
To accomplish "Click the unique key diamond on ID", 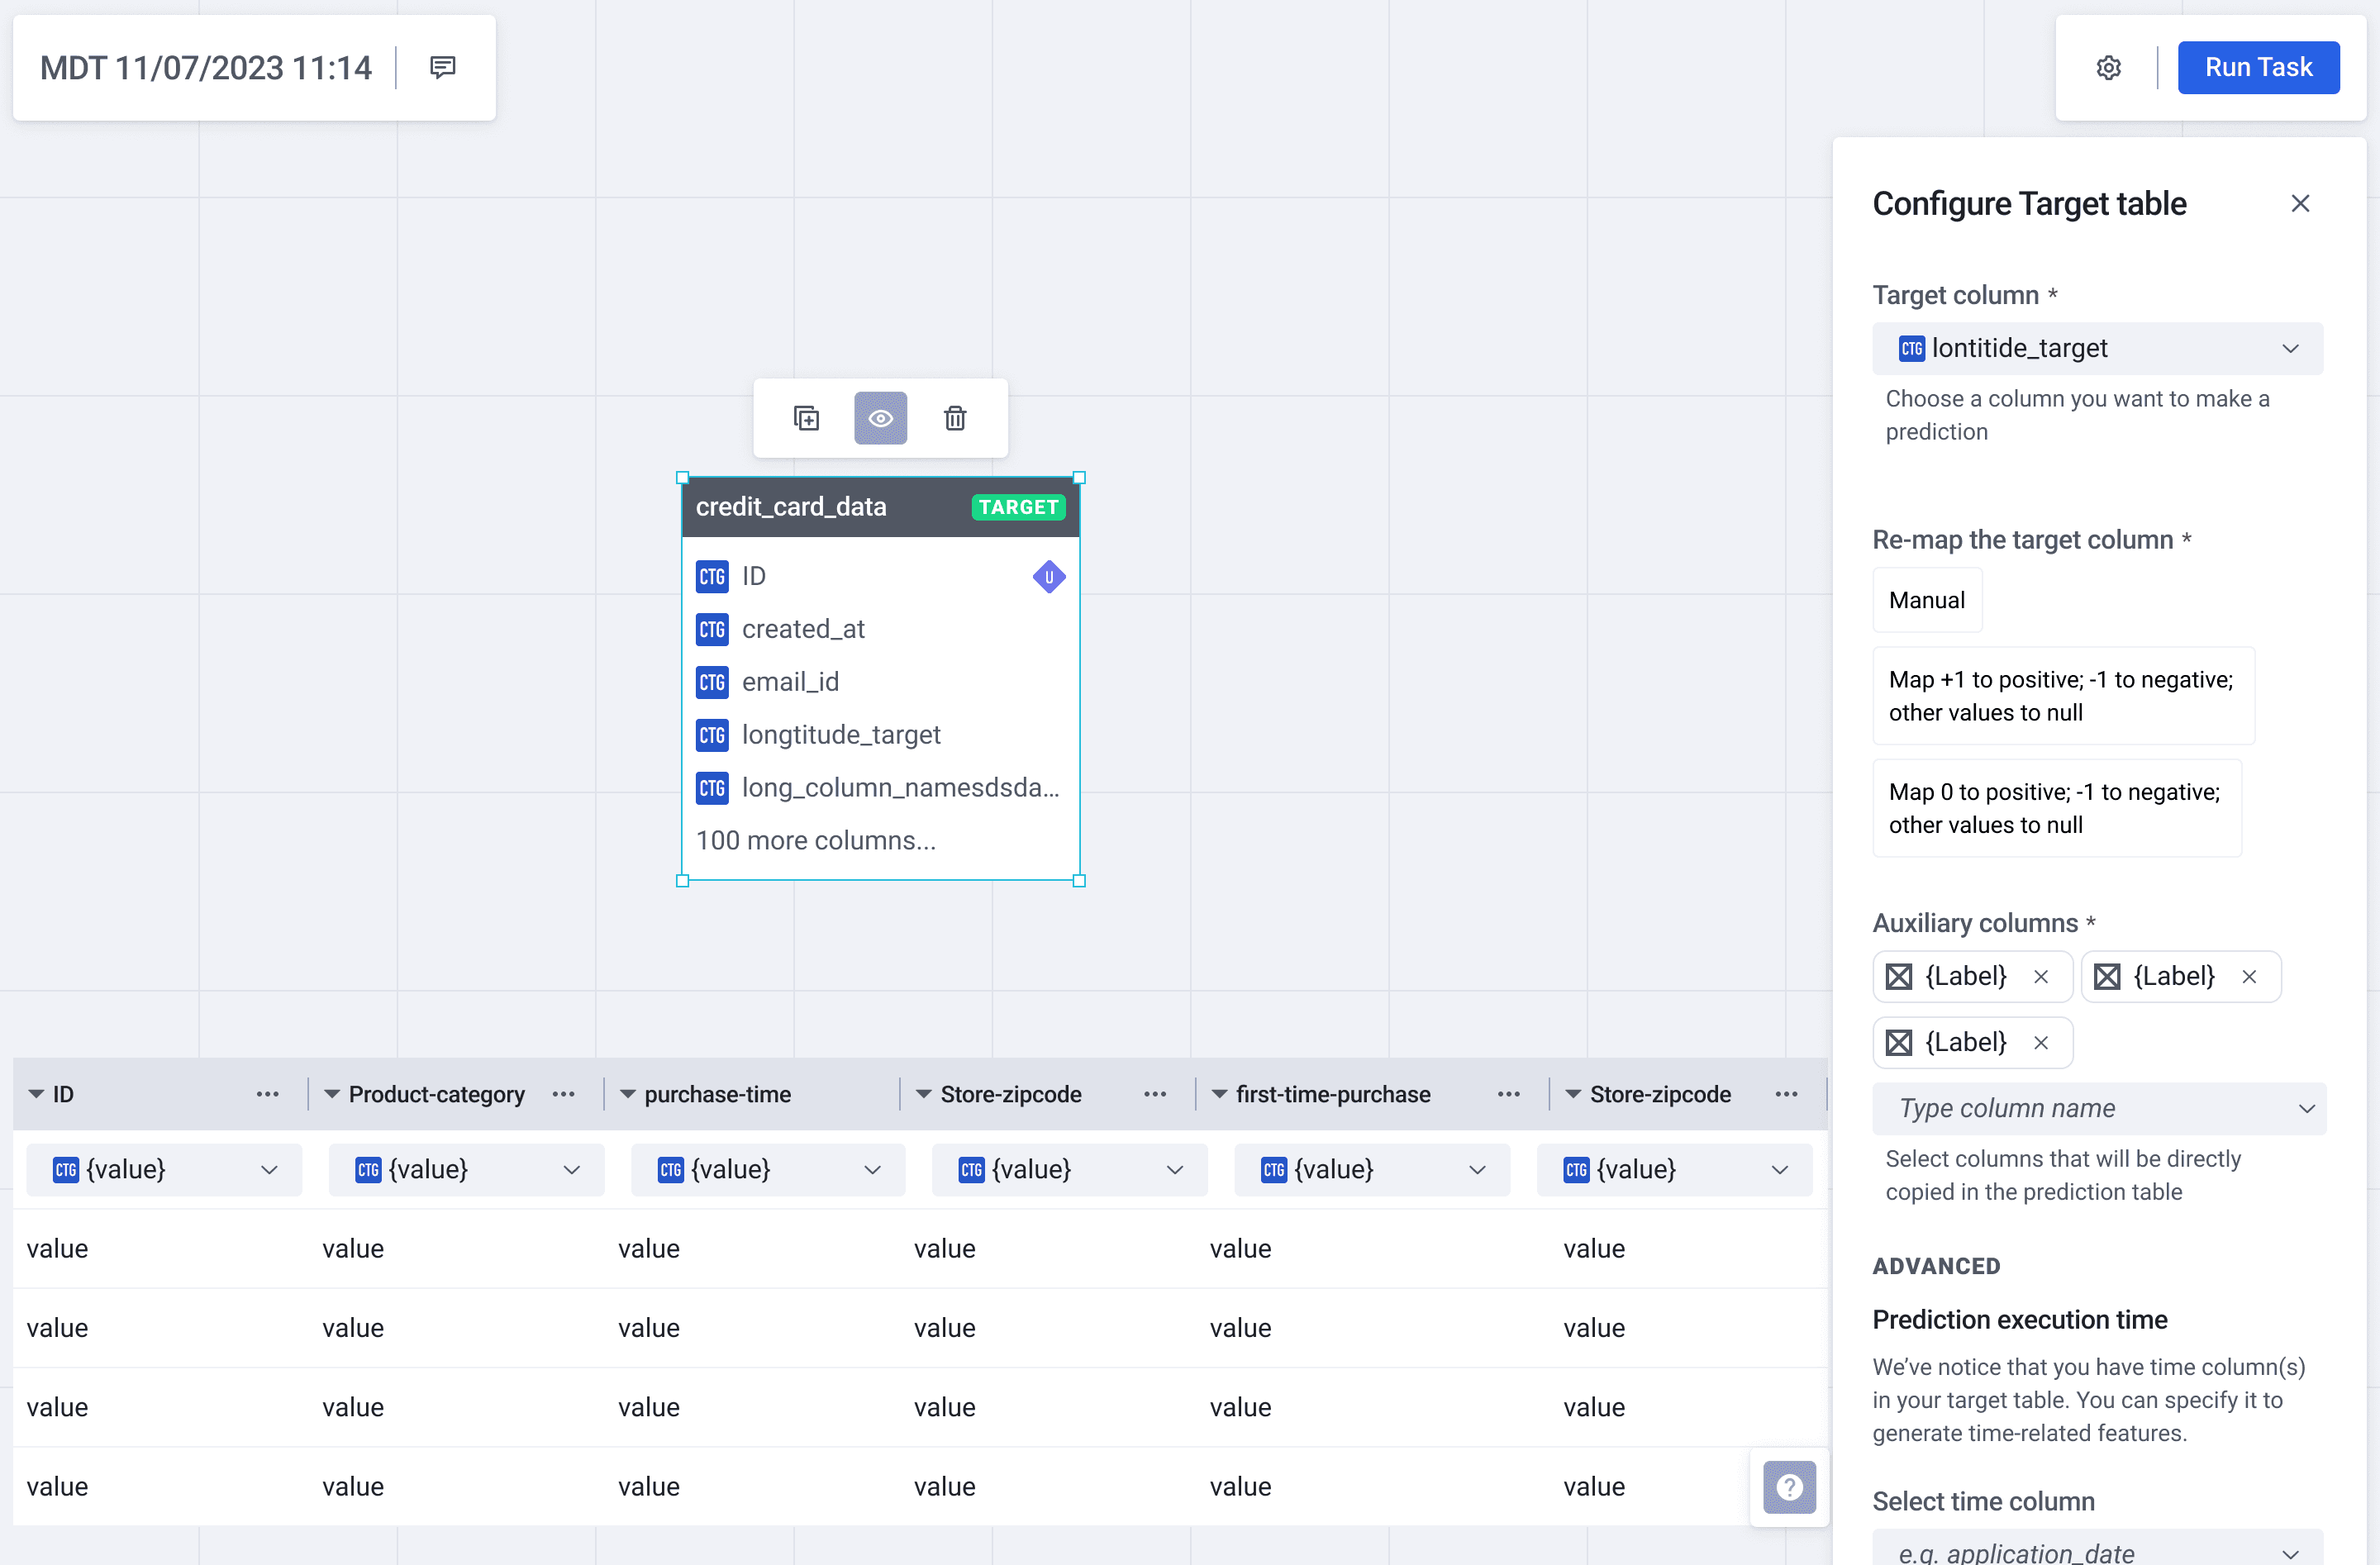I will (1048, 576).
